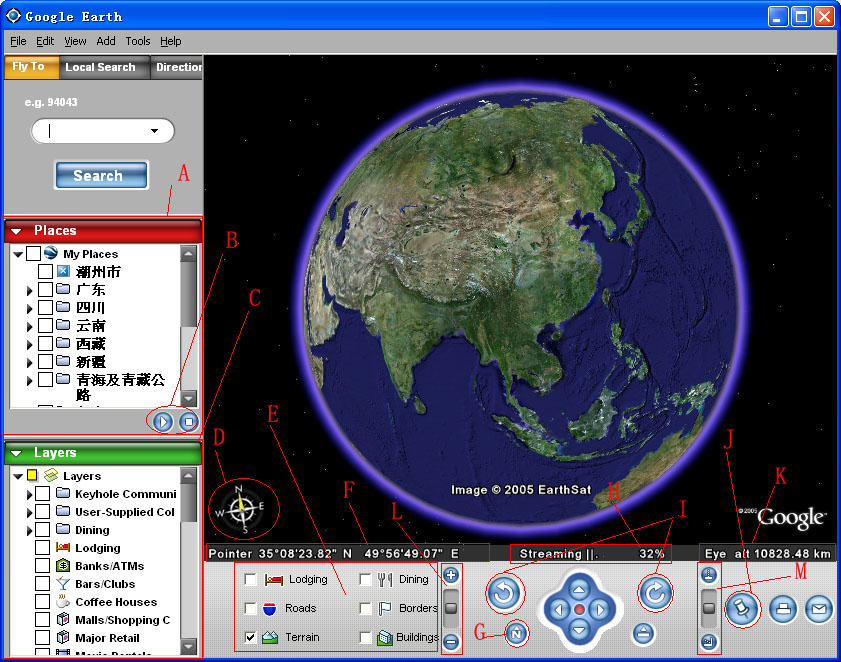Stop the tour in Places panel
Viewport: 841px width, 662px height.
[189, 422]
